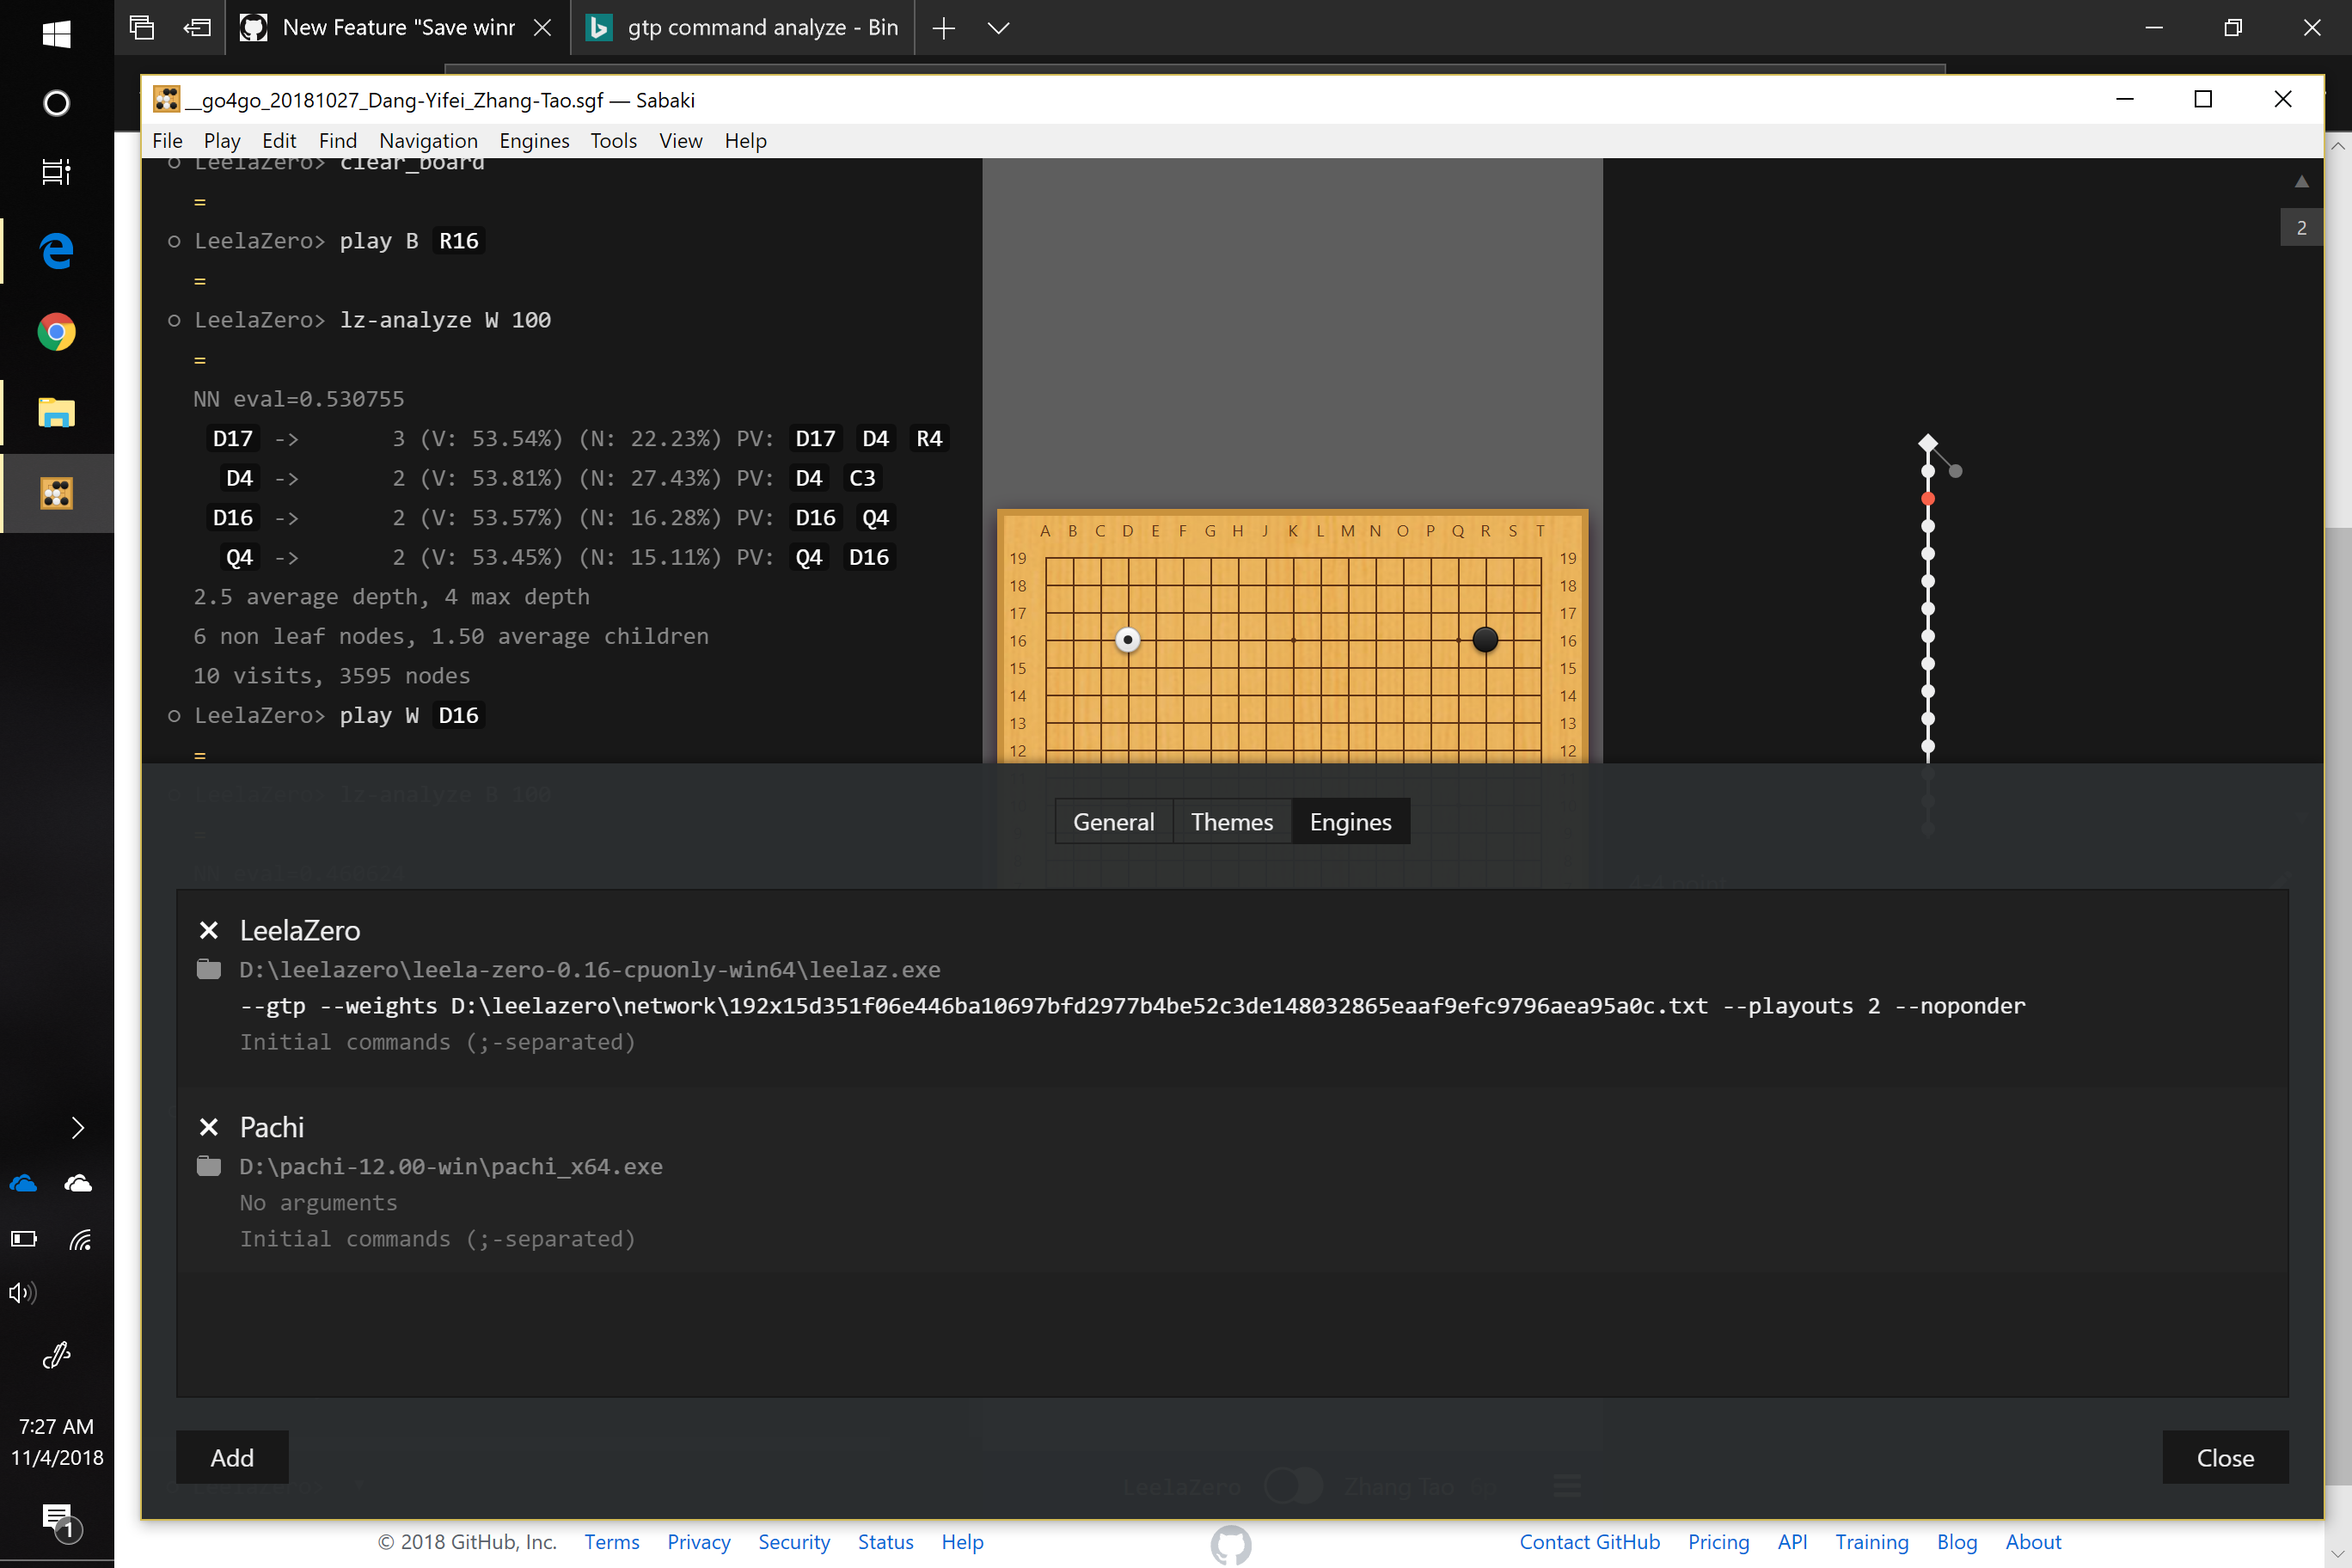2352x1568 pixels.
Task: Edit the LeelaZero engine name field
Action: 1254,930
